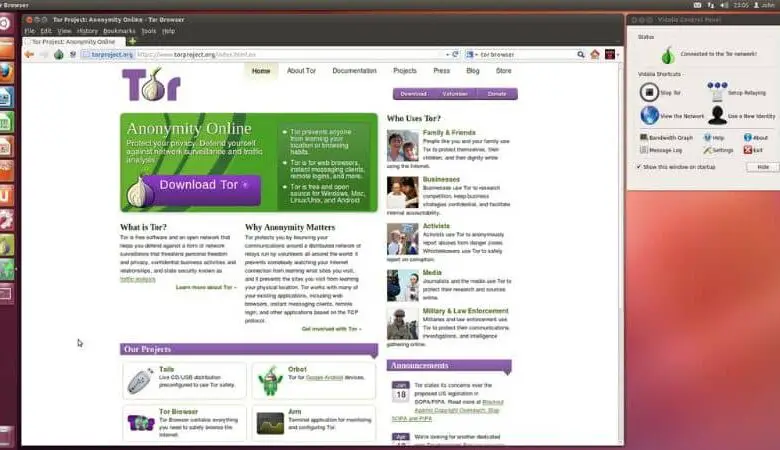This screenshot has height=450, width=780.
Task: Click the Tor Browser project icon
Action: [141, 423]
